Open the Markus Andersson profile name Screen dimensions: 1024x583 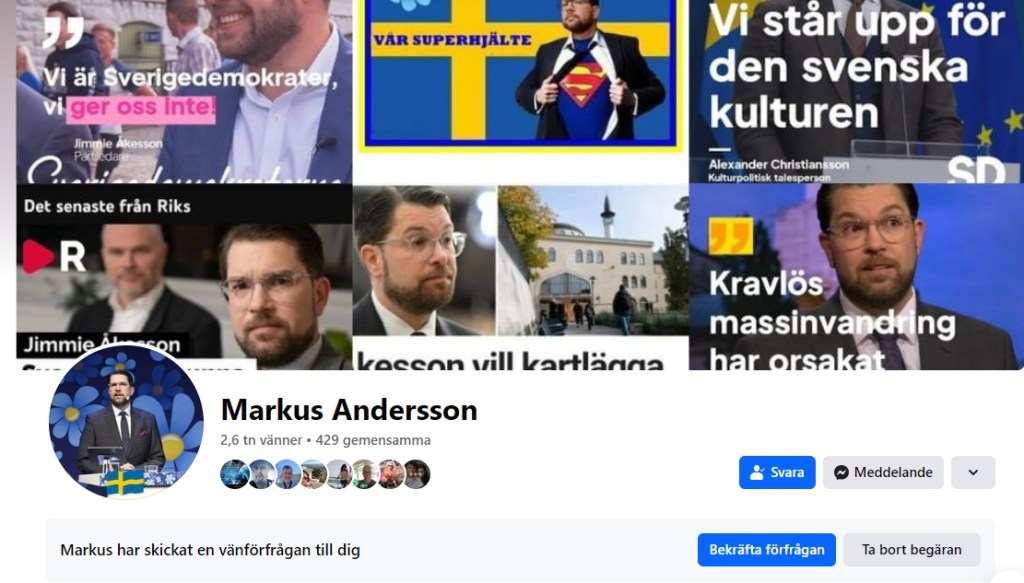(x=349, y=410)
